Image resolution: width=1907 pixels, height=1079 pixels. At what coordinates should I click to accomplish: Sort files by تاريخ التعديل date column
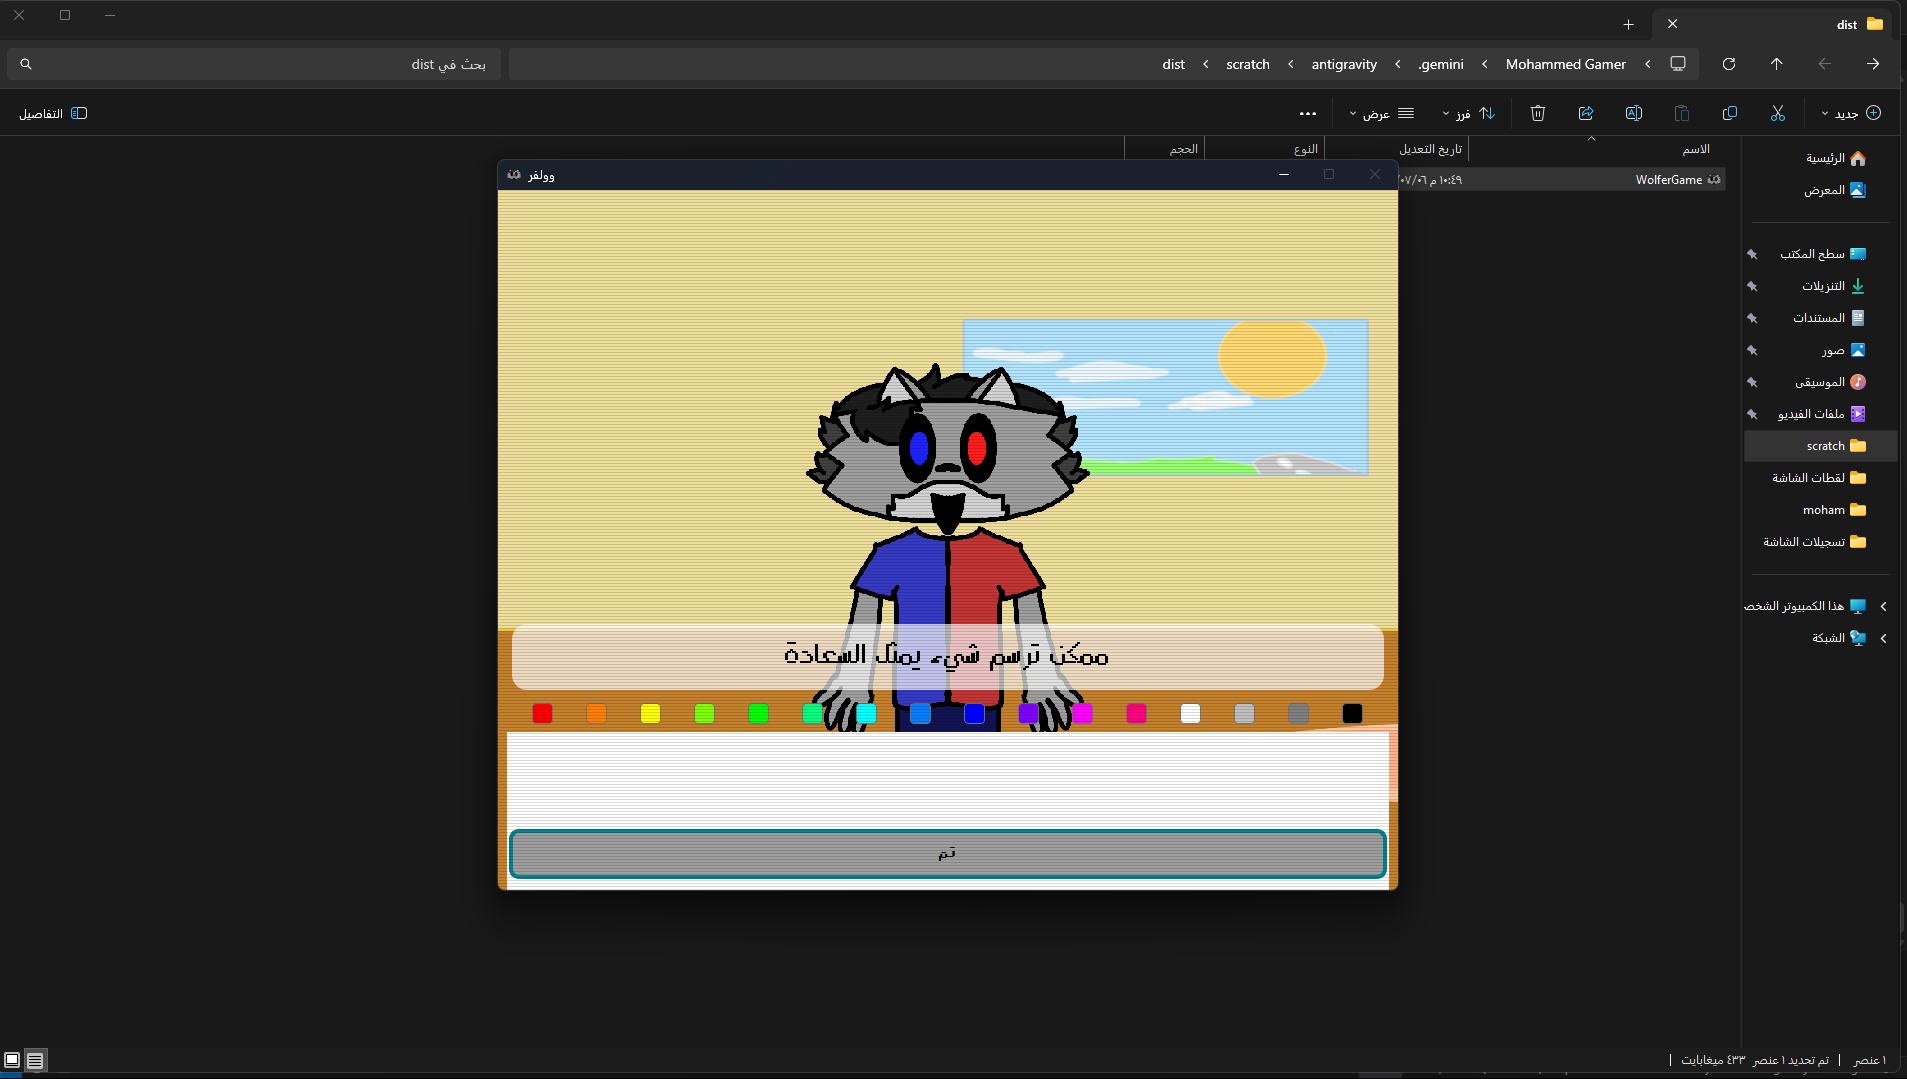coord(1396,149)
